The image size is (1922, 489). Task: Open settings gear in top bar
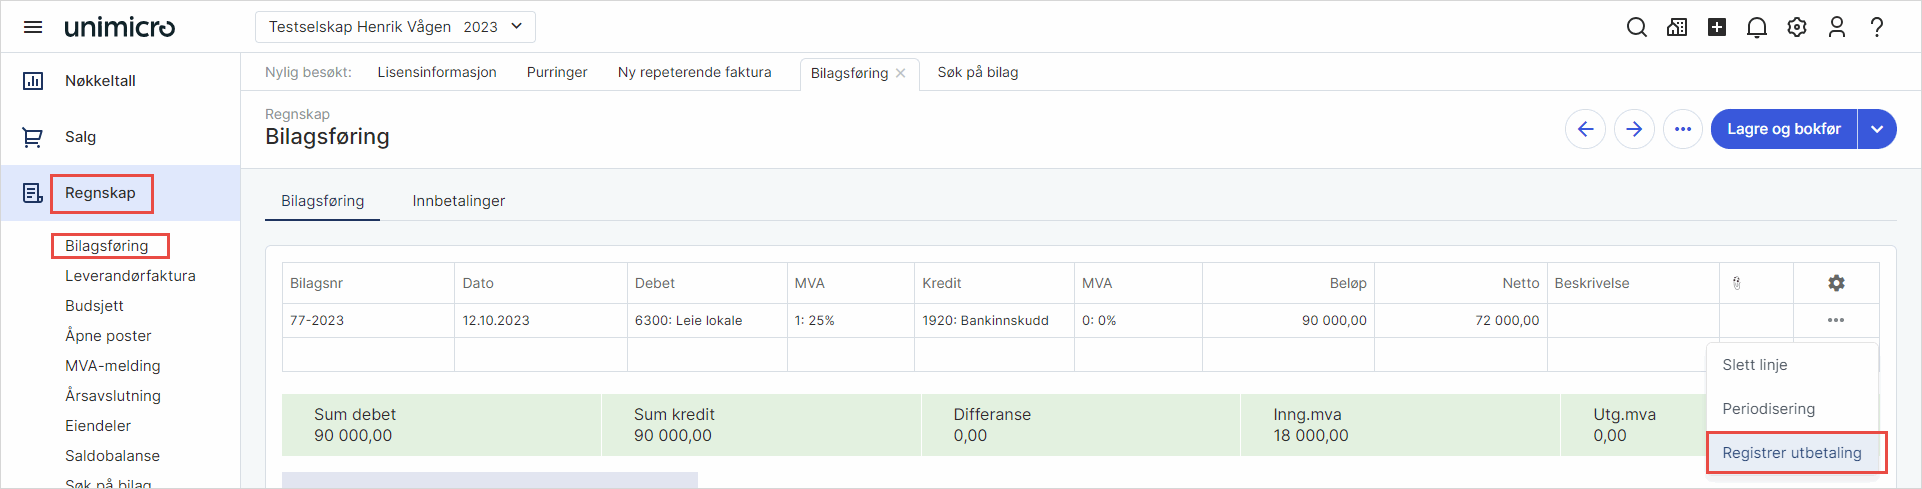coord(1797,27)
